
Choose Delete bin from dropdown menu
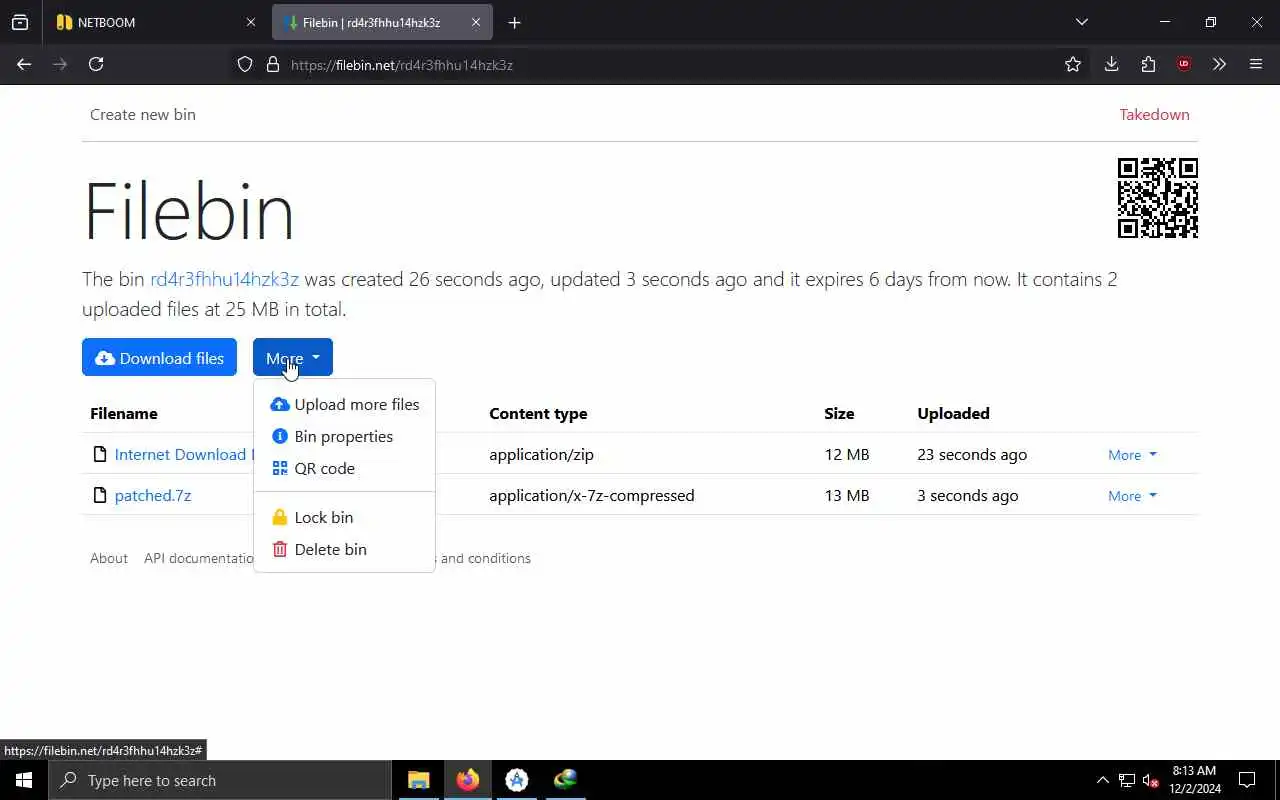[345, 549]
